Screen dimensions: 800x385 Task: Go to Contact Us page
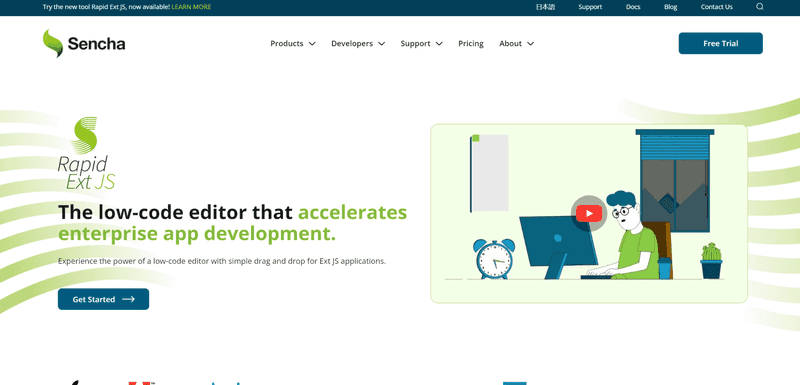716,7
